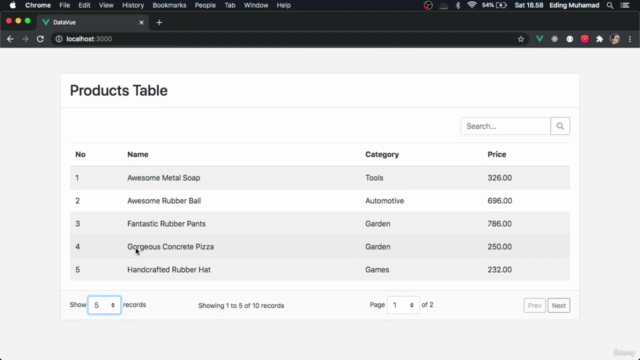The height and width of the screenshot is (360, 640).
Task: Select Gorgeous Concrete Pizza name
Action: click(171, 247)
